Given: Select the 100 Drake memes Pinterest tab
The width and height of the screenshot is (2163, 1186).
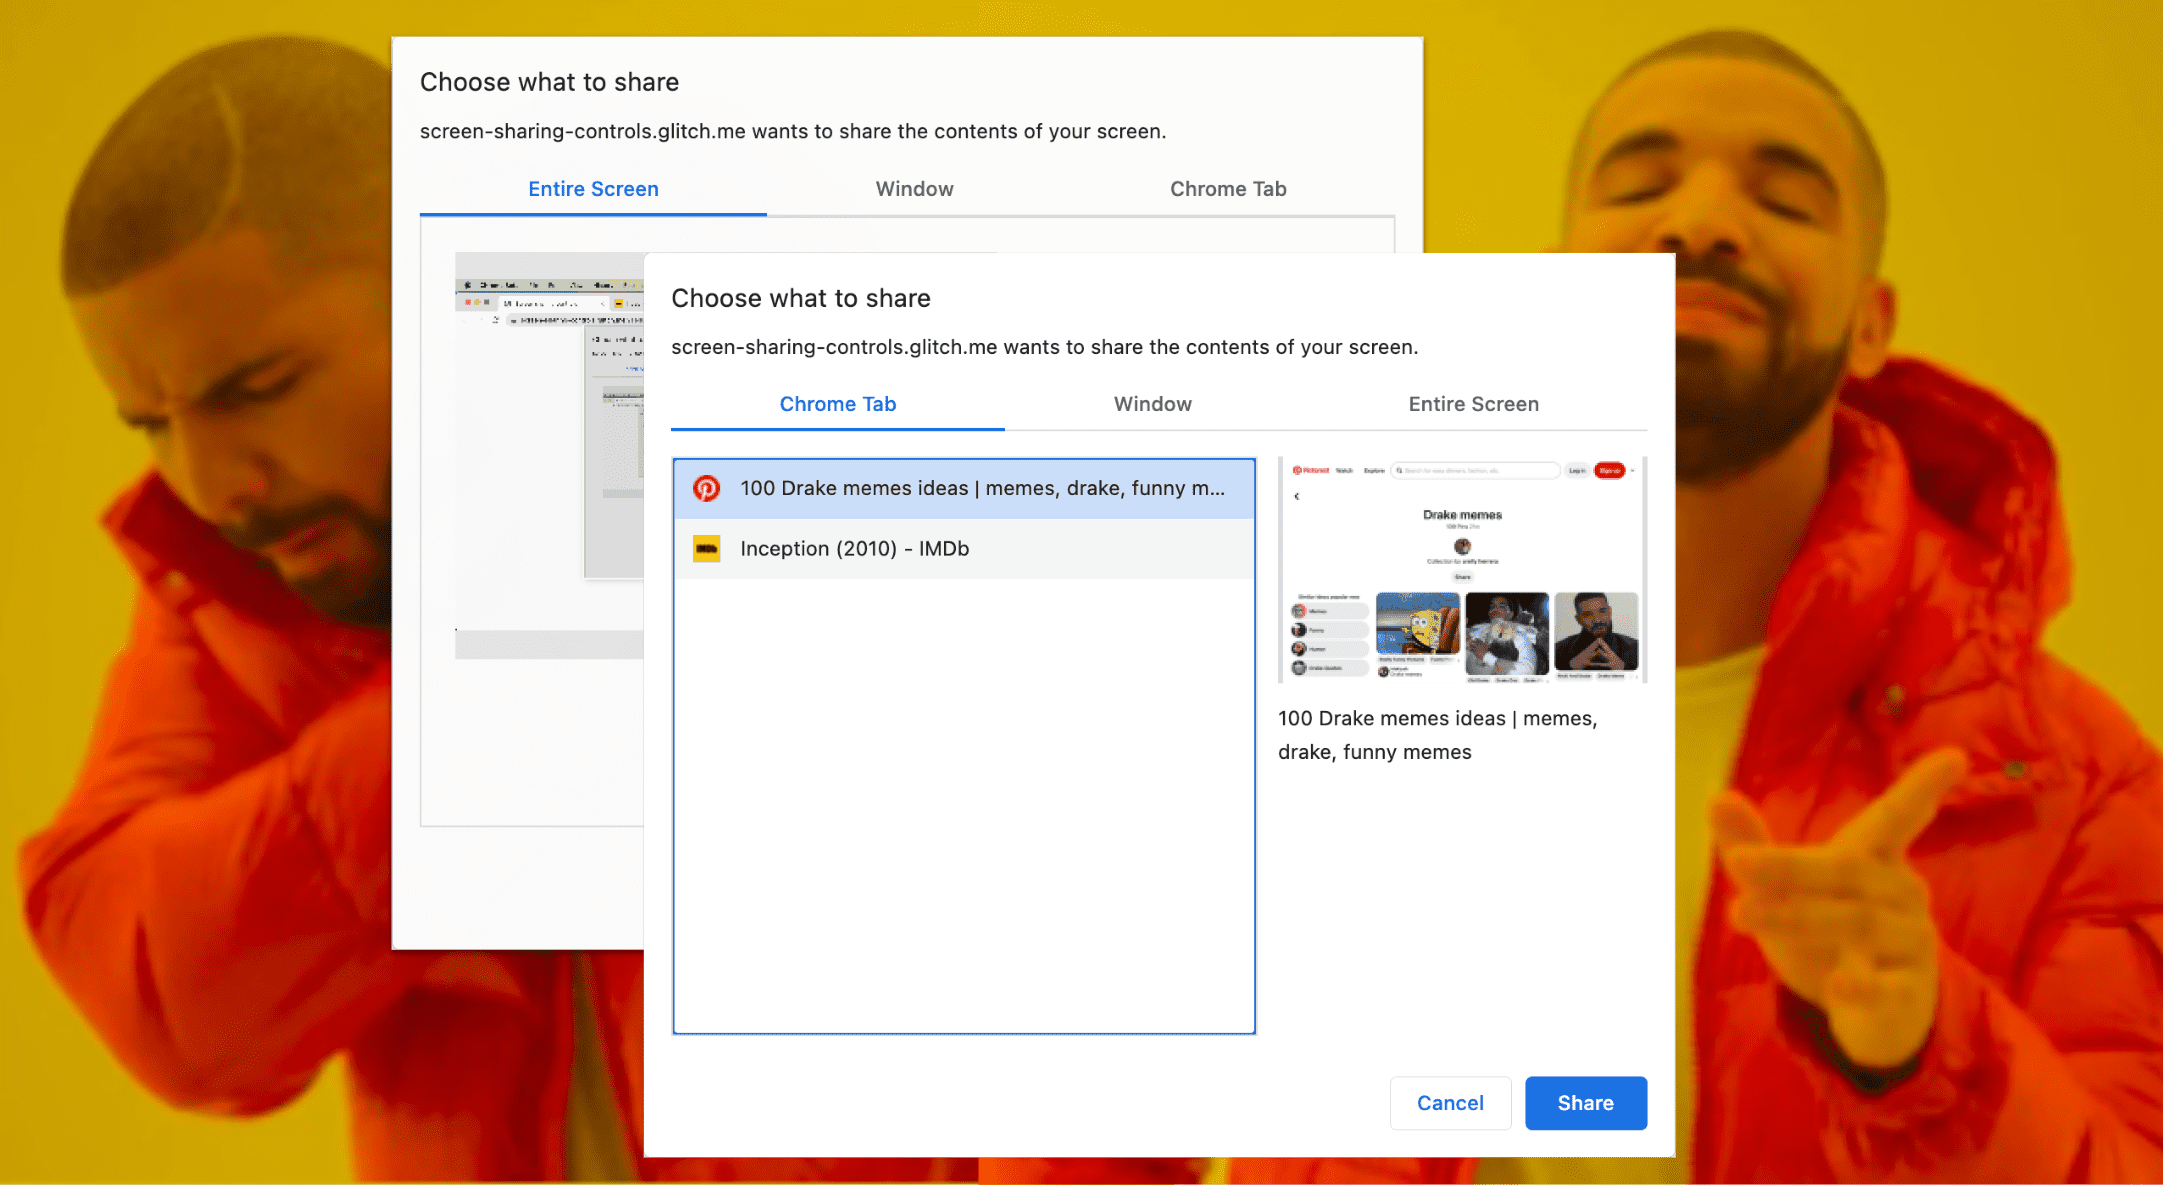Looking at the screenshot, I should (964, 488).
